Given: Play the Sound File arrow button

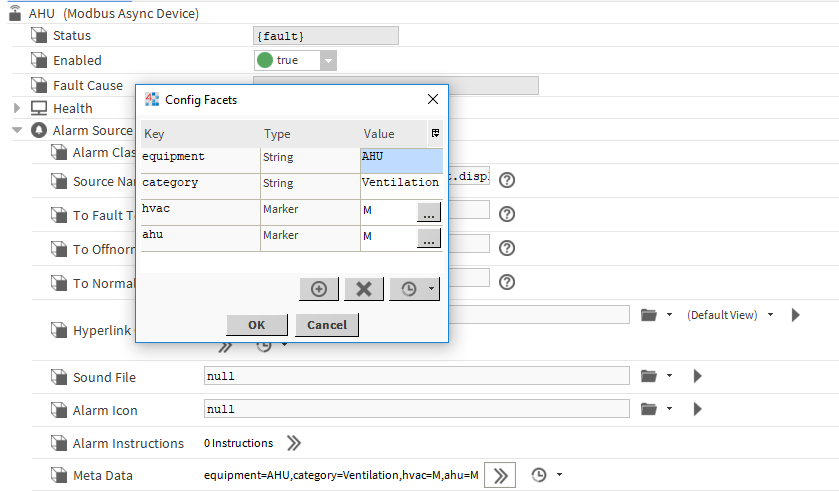Looking at the screenshot, I should (698, 376).
